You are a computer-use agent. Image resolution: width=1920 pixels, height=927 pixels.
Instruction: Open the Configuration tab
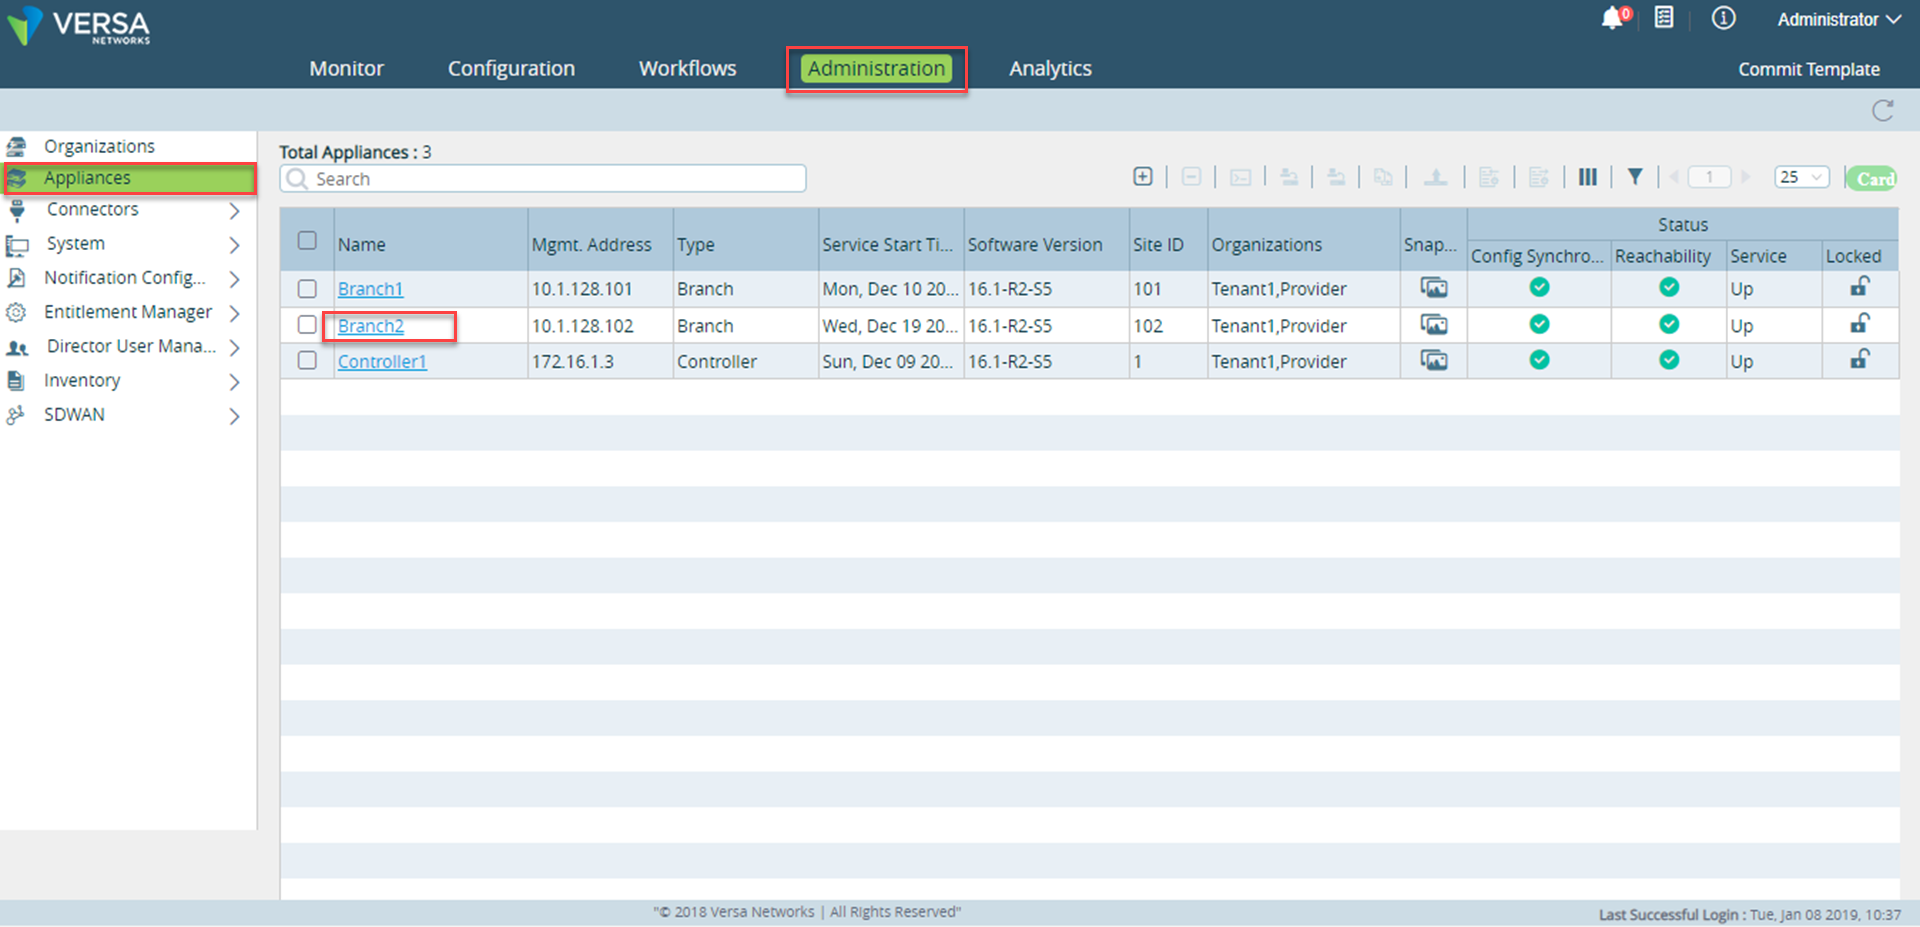point(511,68)
